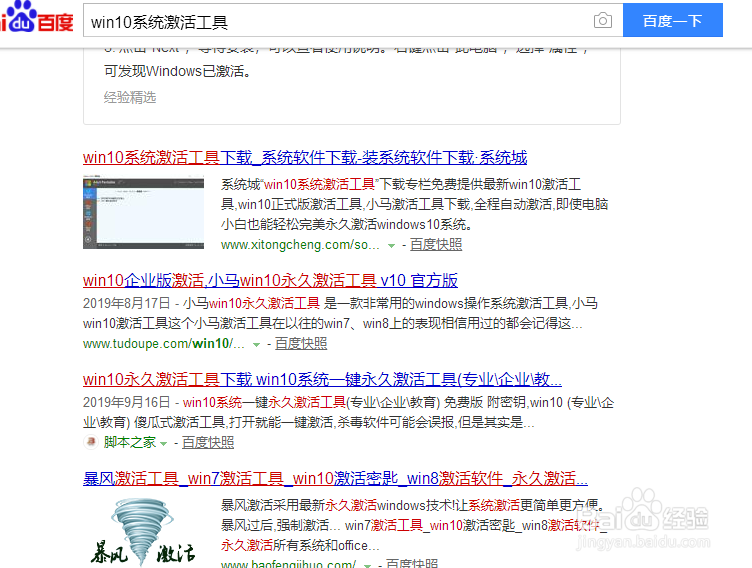Open the win10永久激活工具下载 一键永久激活 result
Image resolution: width=752 pixels, height=568 pixels.
pos(322,379)
